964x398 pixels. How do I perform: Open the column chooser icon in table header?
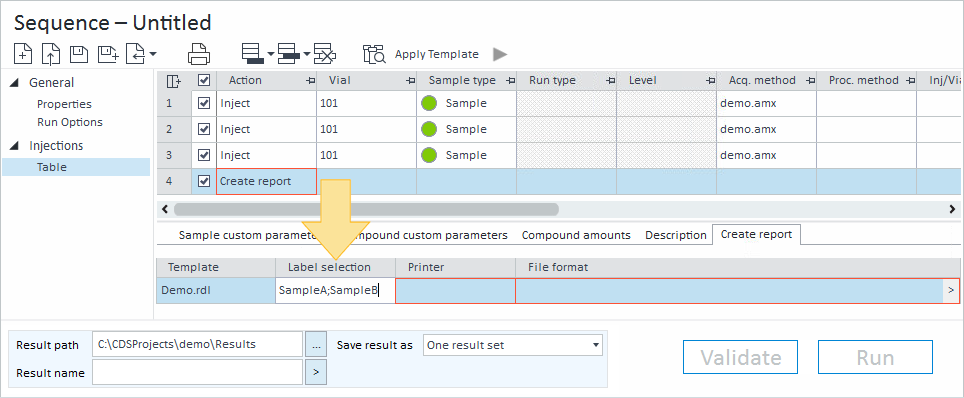174,81
